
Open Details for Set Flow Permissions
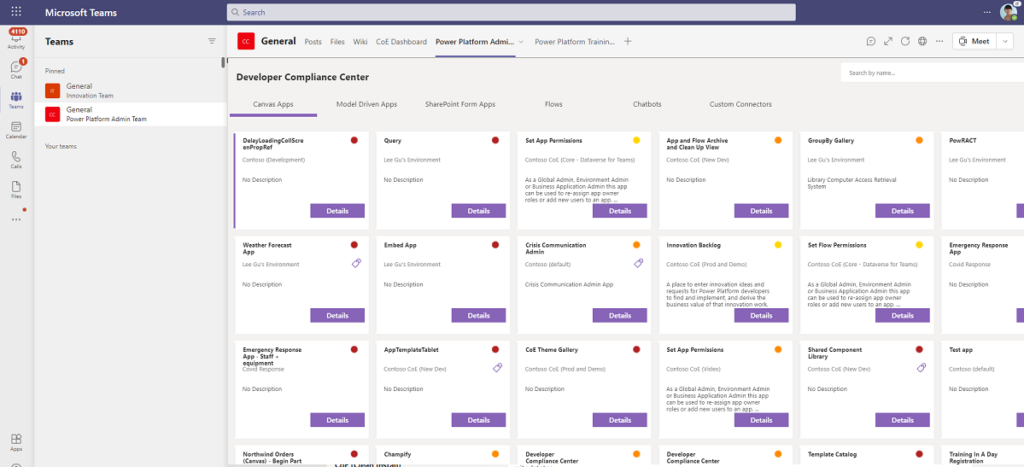pos(903,315)
